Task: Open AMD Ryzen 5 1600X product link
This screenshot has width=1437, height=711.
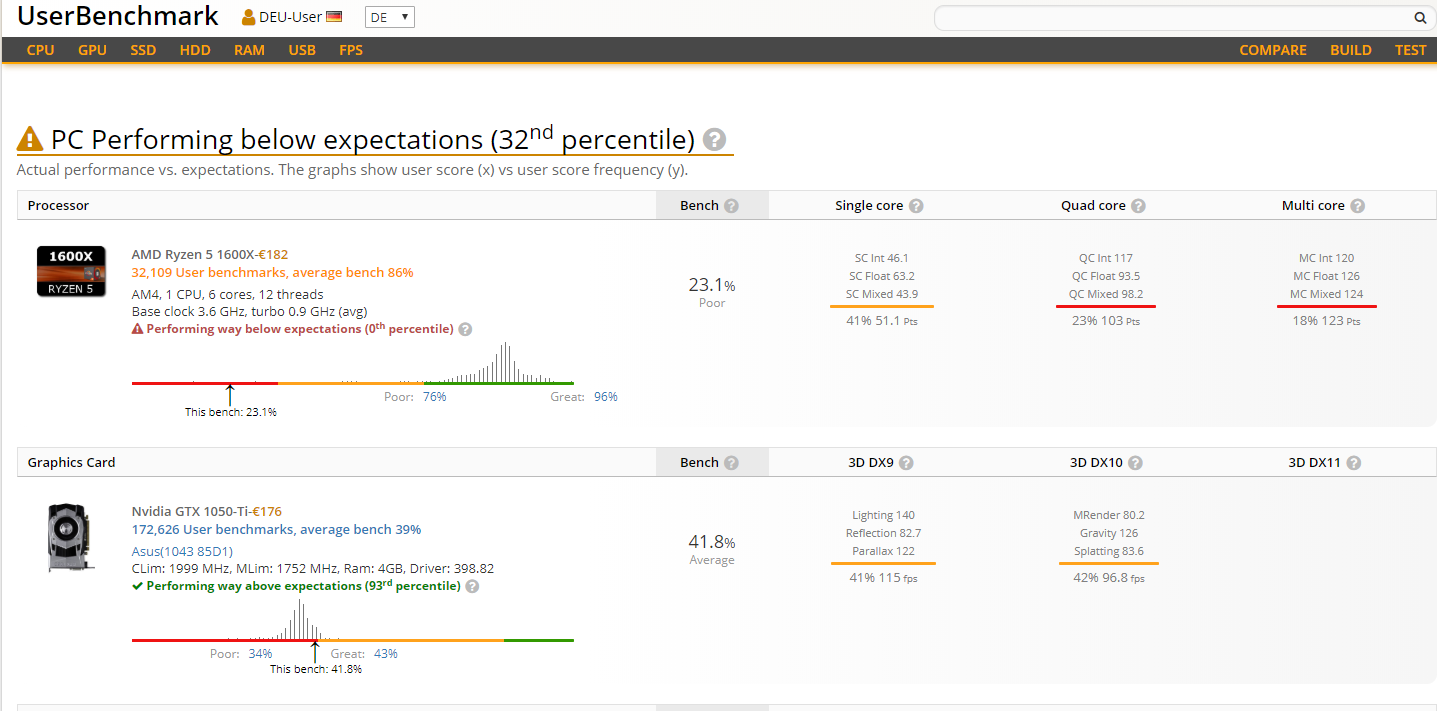Action: [191, 255]
